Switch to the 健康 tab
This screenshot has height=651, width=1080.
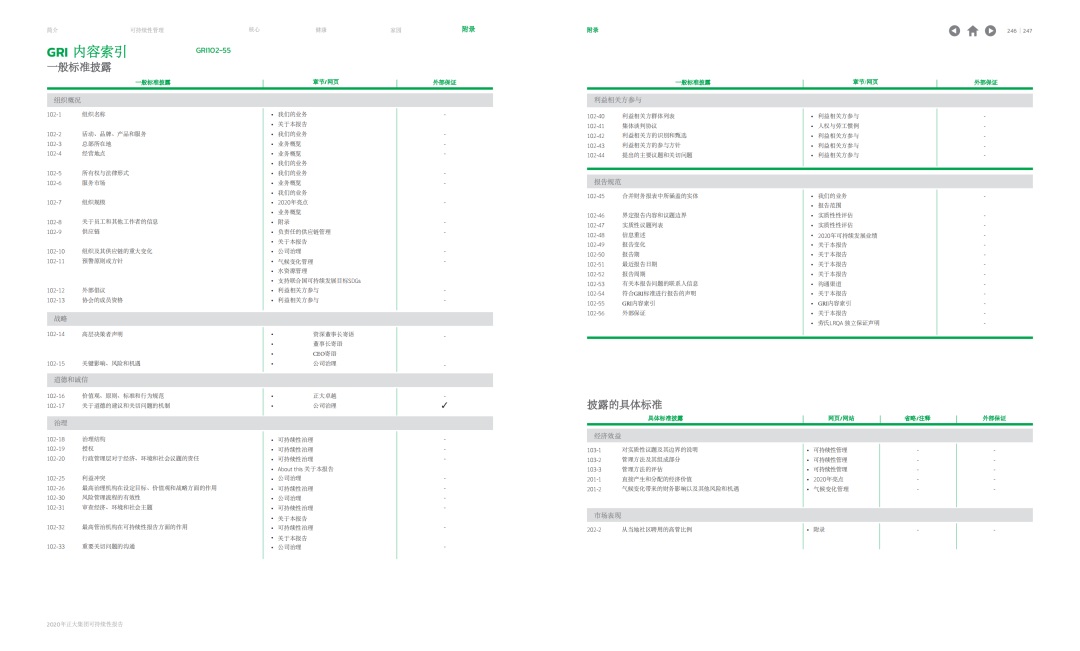click(x=321, y=30)
